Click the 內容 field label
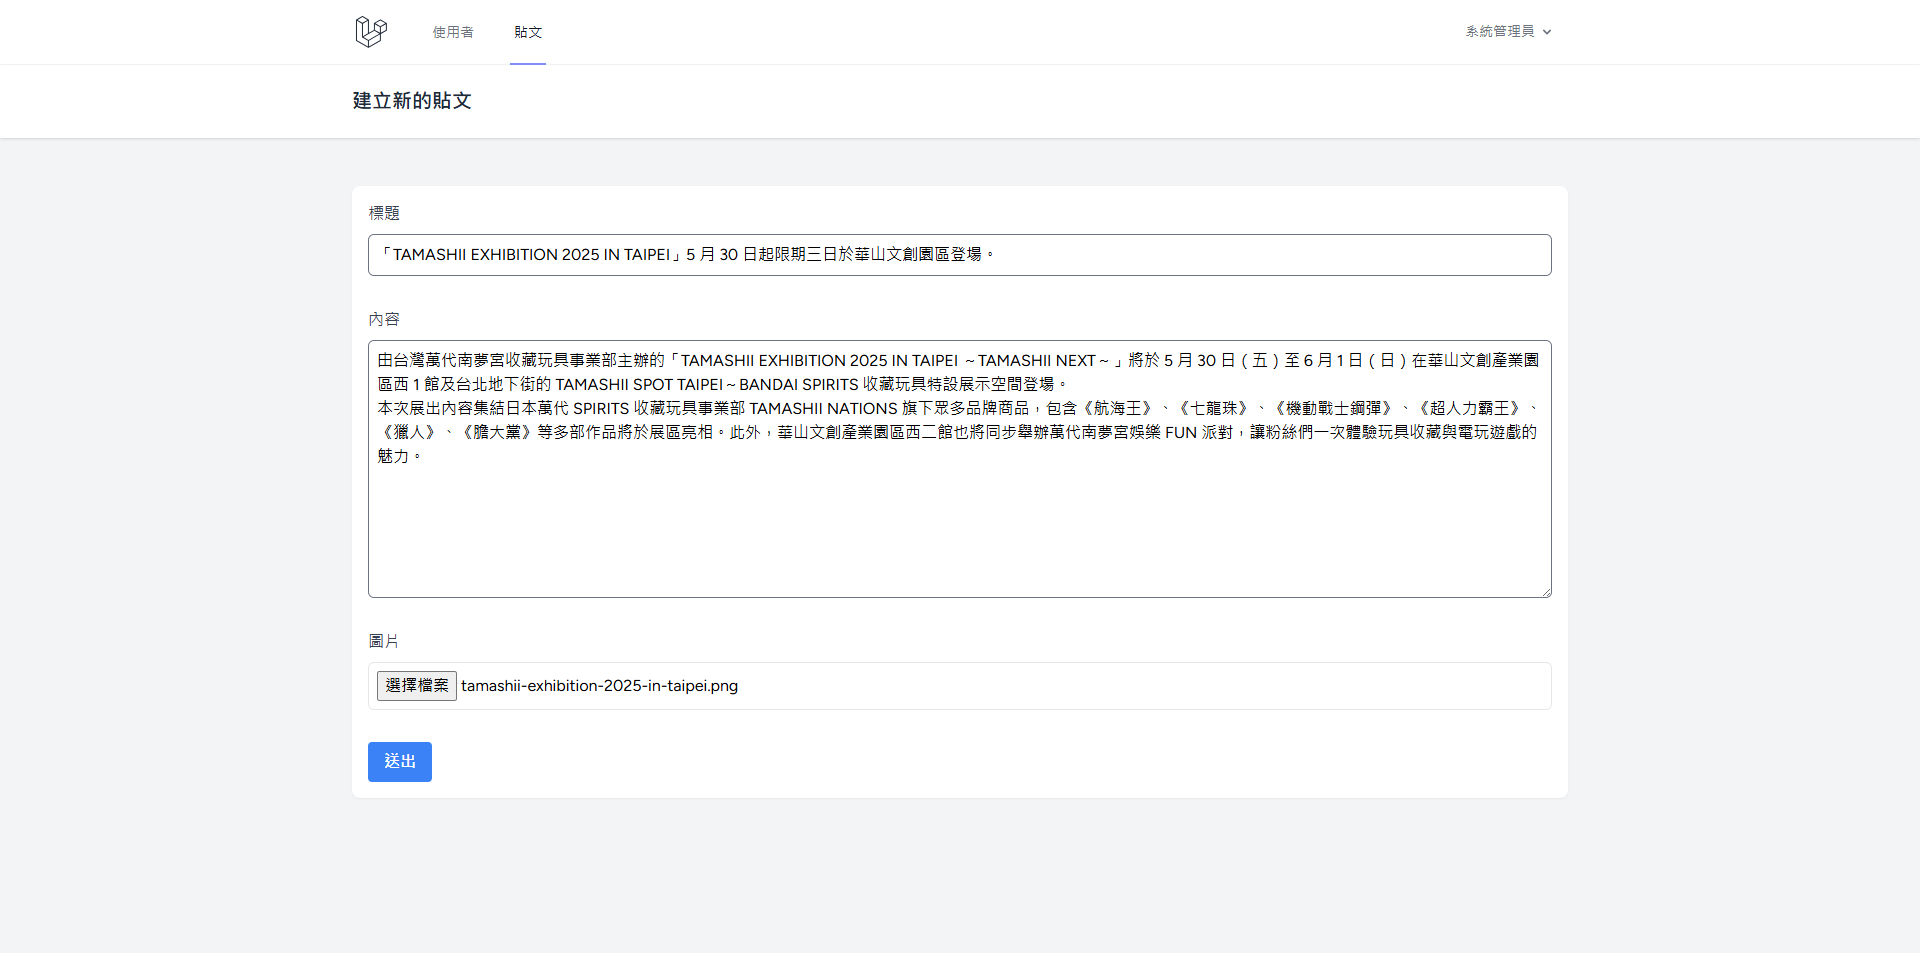 (x=384, y=319)
